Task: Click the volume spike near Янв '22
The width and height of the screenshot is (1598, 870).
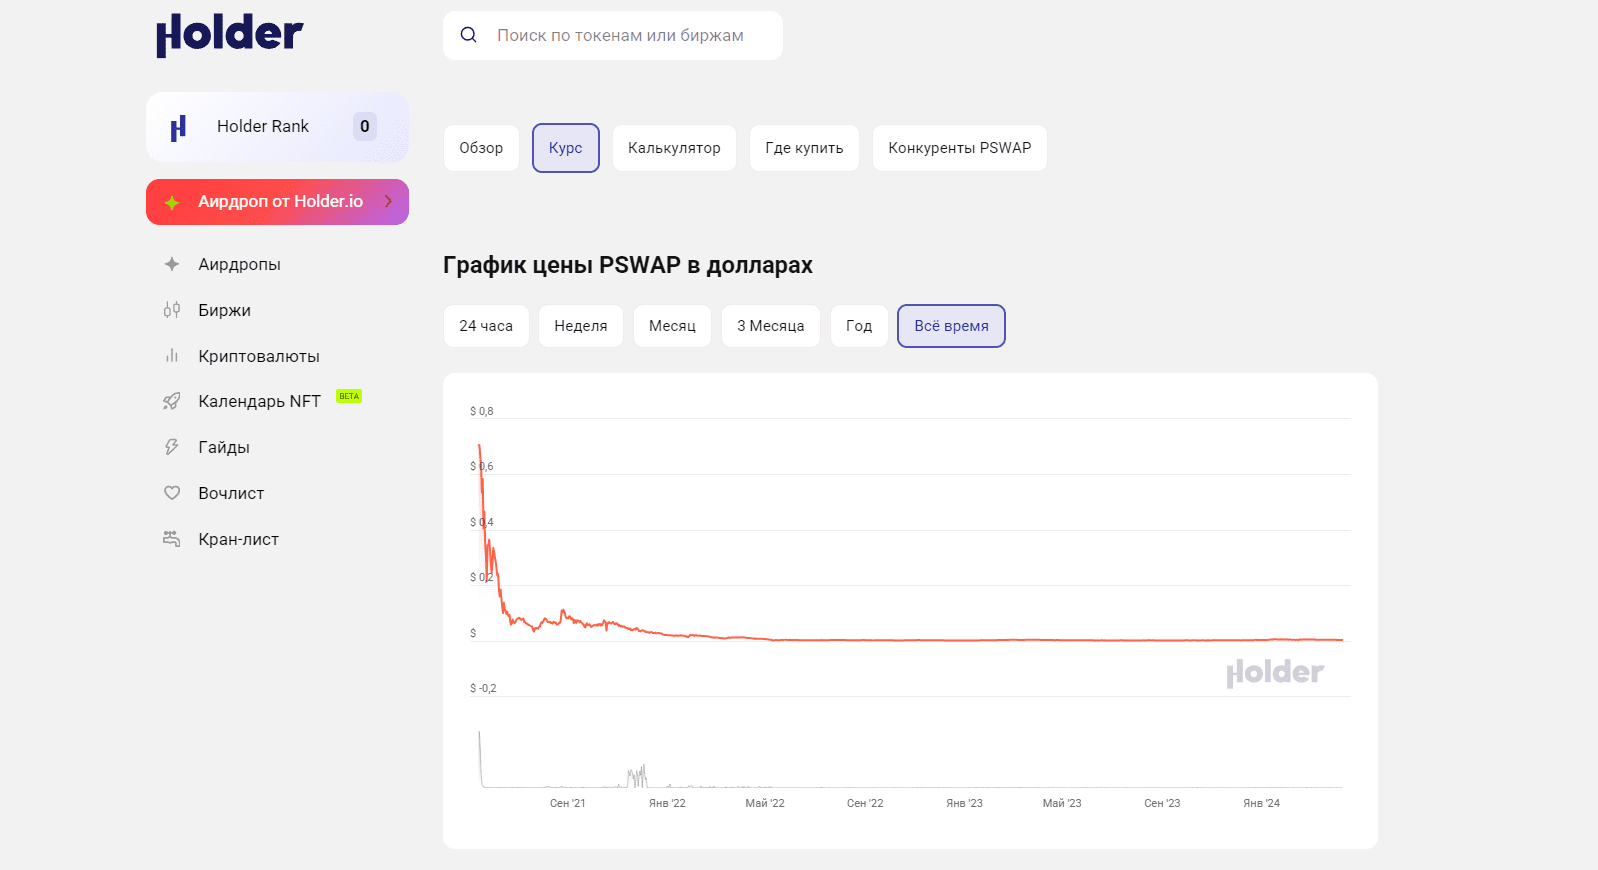Action: pyautogui.click(x=638, y=776)
